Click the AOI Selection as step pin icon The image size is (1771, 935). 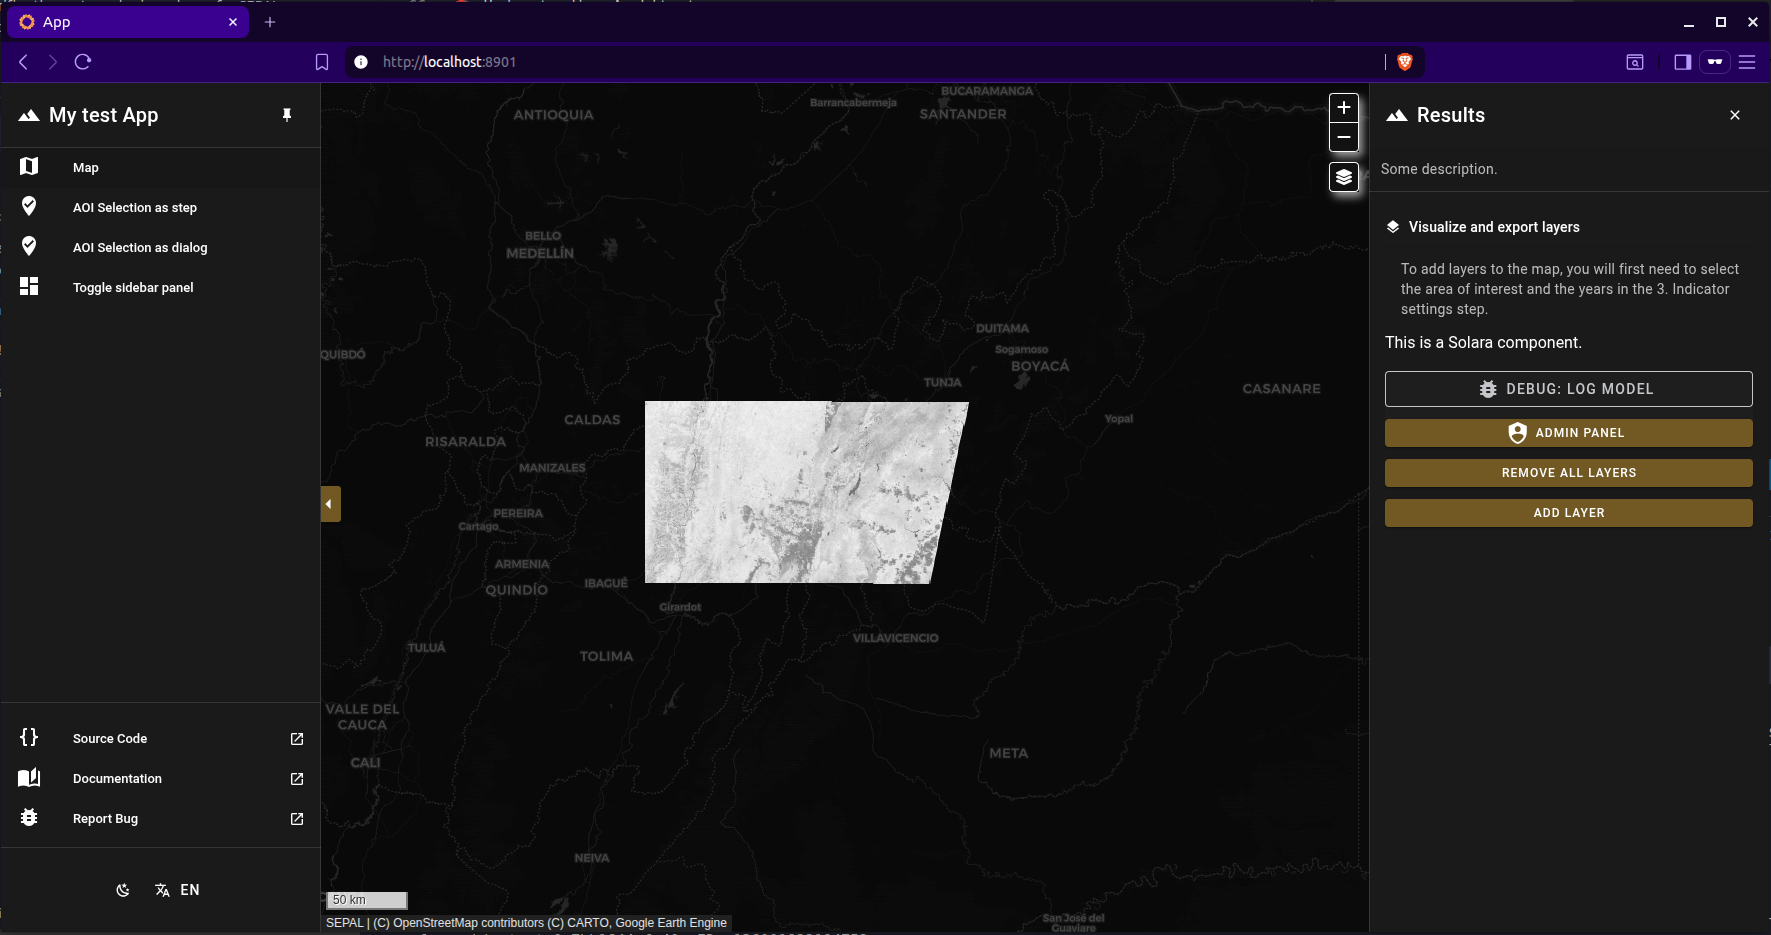tap(29, 206)
